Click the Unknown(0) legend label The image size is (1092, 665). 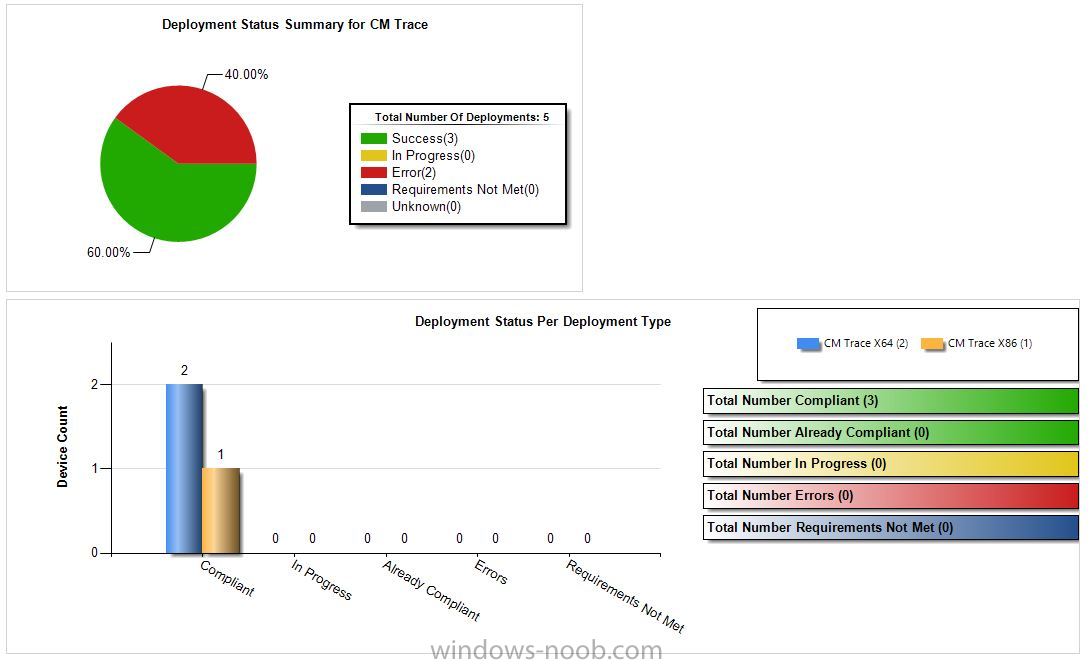(426, 206)
